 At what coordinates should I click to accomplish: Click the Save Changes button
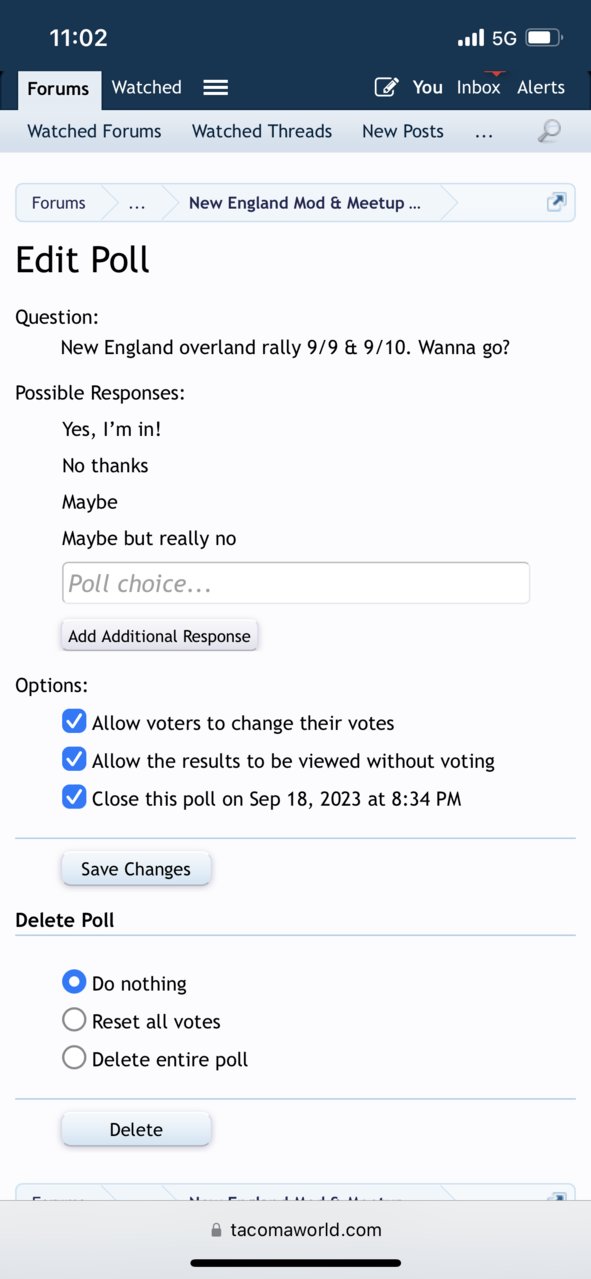tap(136, 869)
